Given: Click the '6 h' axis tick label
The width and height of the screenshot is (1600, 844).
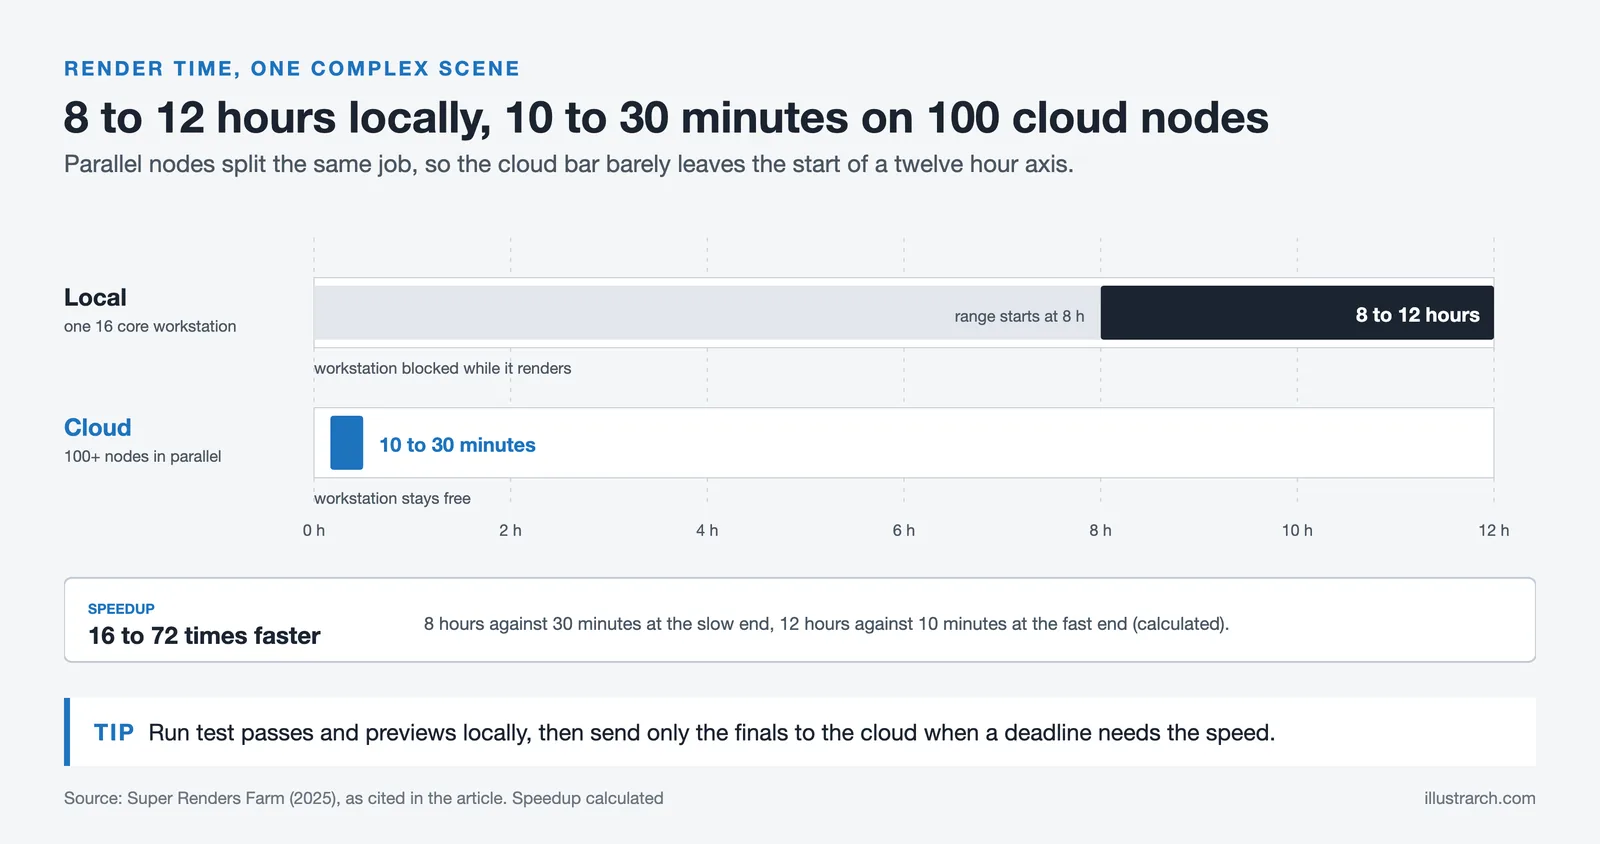Looking at the screenshot, I should [x=904, y=531].
